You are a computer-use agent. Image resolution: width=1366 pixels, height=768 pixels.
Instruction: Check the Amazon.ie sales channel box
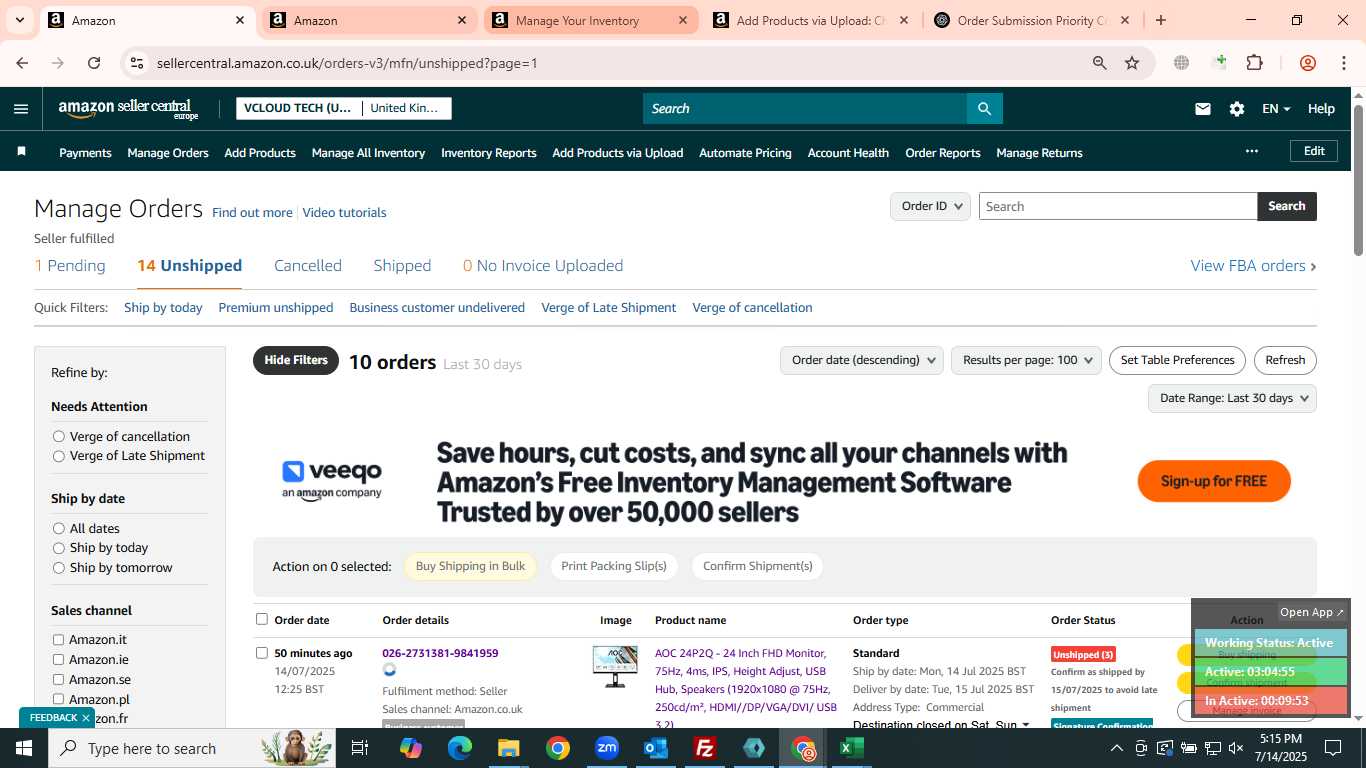tap(58, 660)
